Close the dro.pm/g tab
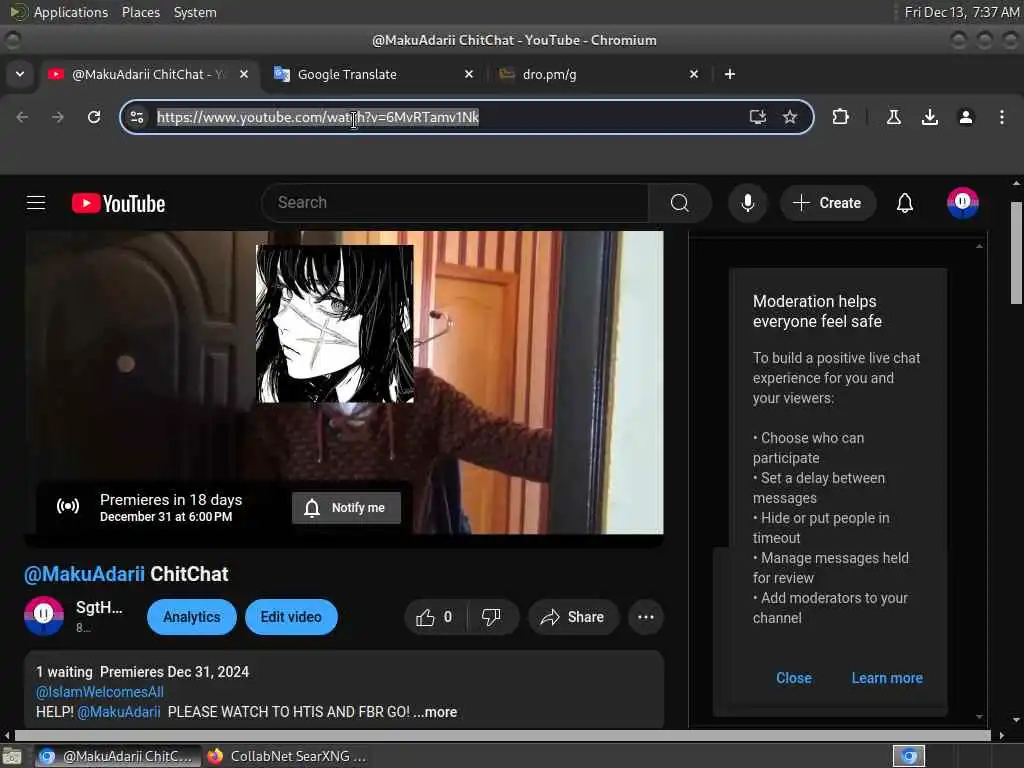1024x768 pixels. tap(694, 74)
